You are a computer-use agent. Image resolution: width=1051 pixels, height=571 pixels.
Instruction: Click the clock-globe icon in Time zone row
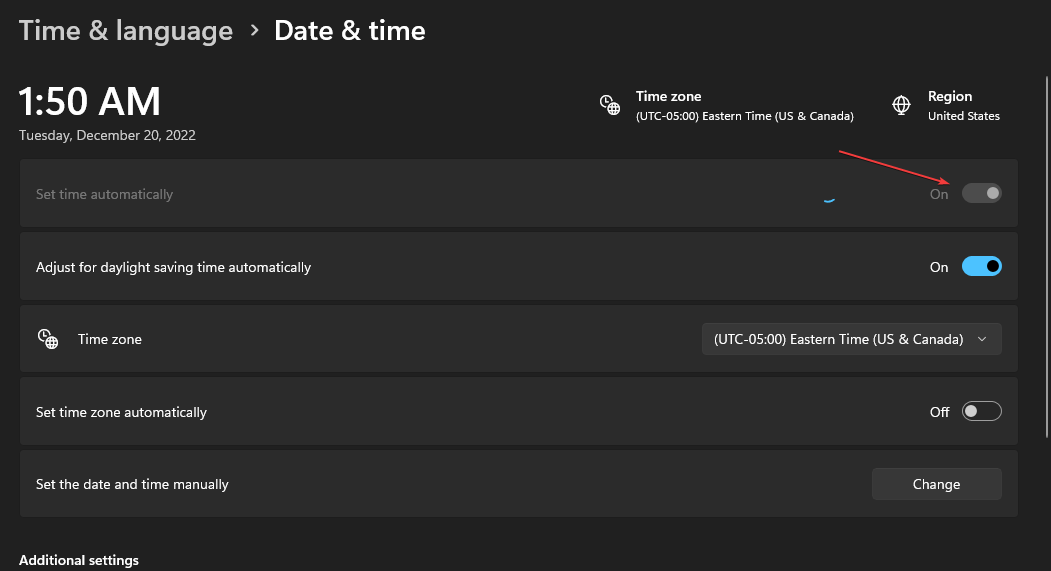click(x=48, y=339)
